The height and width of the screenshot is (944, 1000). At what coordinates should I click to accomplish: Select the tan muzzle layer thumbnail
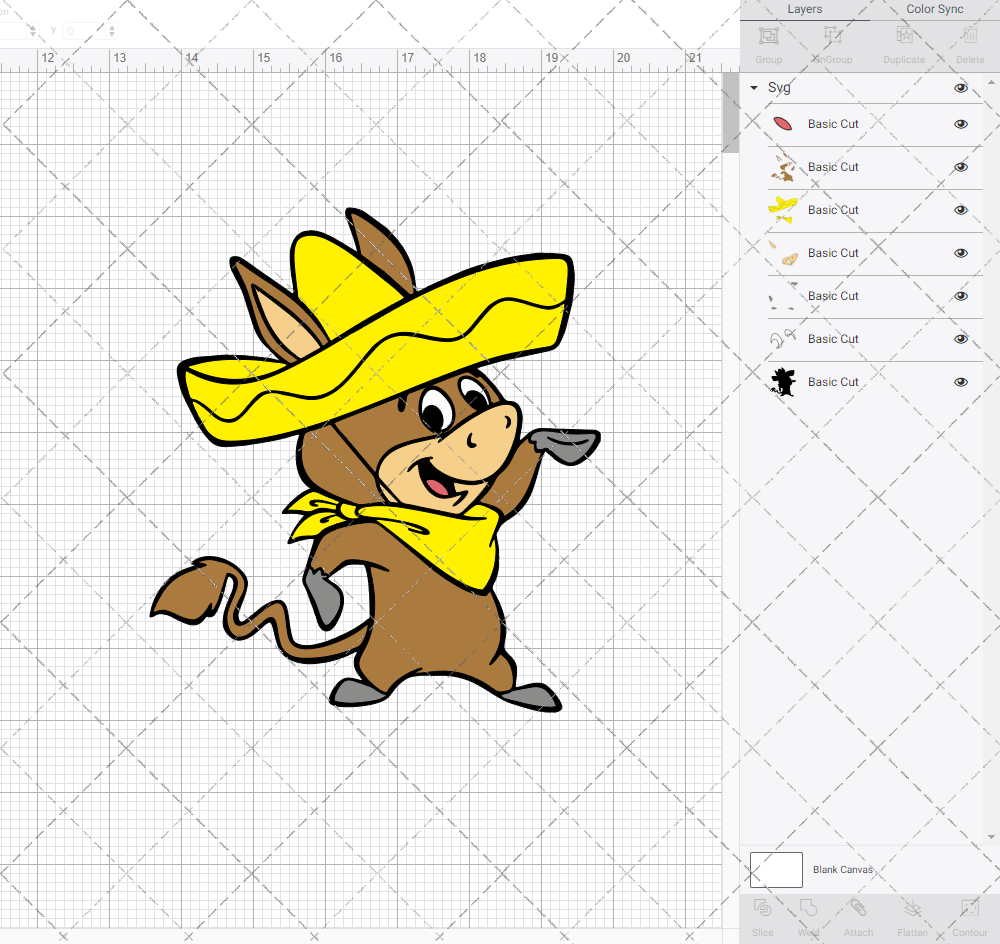(x=783, y=253)
